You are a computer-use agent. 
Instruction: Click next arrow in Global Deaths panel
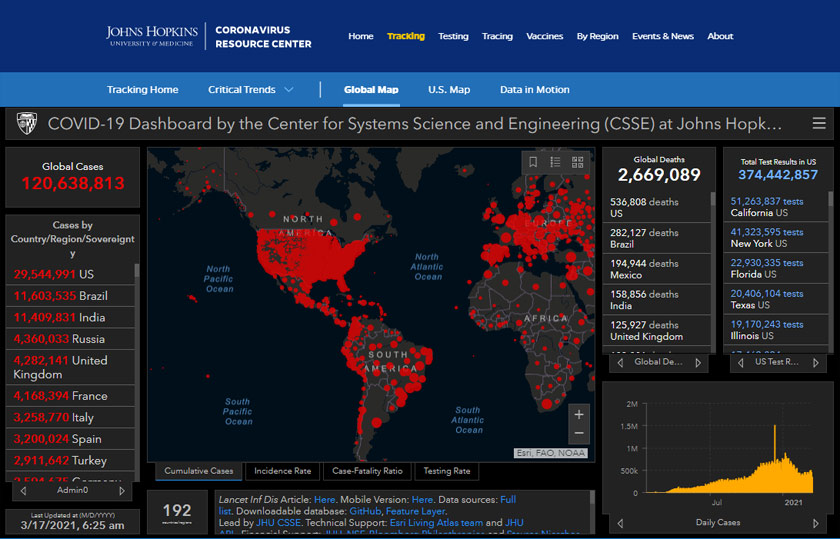(x=698, y=362)
